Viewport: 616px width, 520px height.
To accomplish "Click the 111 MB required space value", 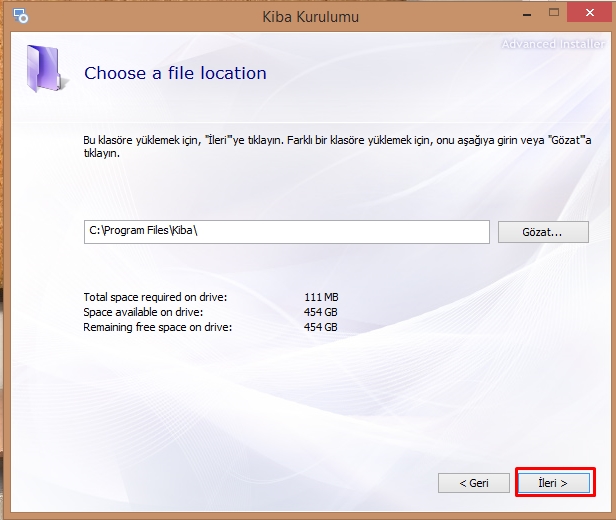I will (x=321, y=298).
